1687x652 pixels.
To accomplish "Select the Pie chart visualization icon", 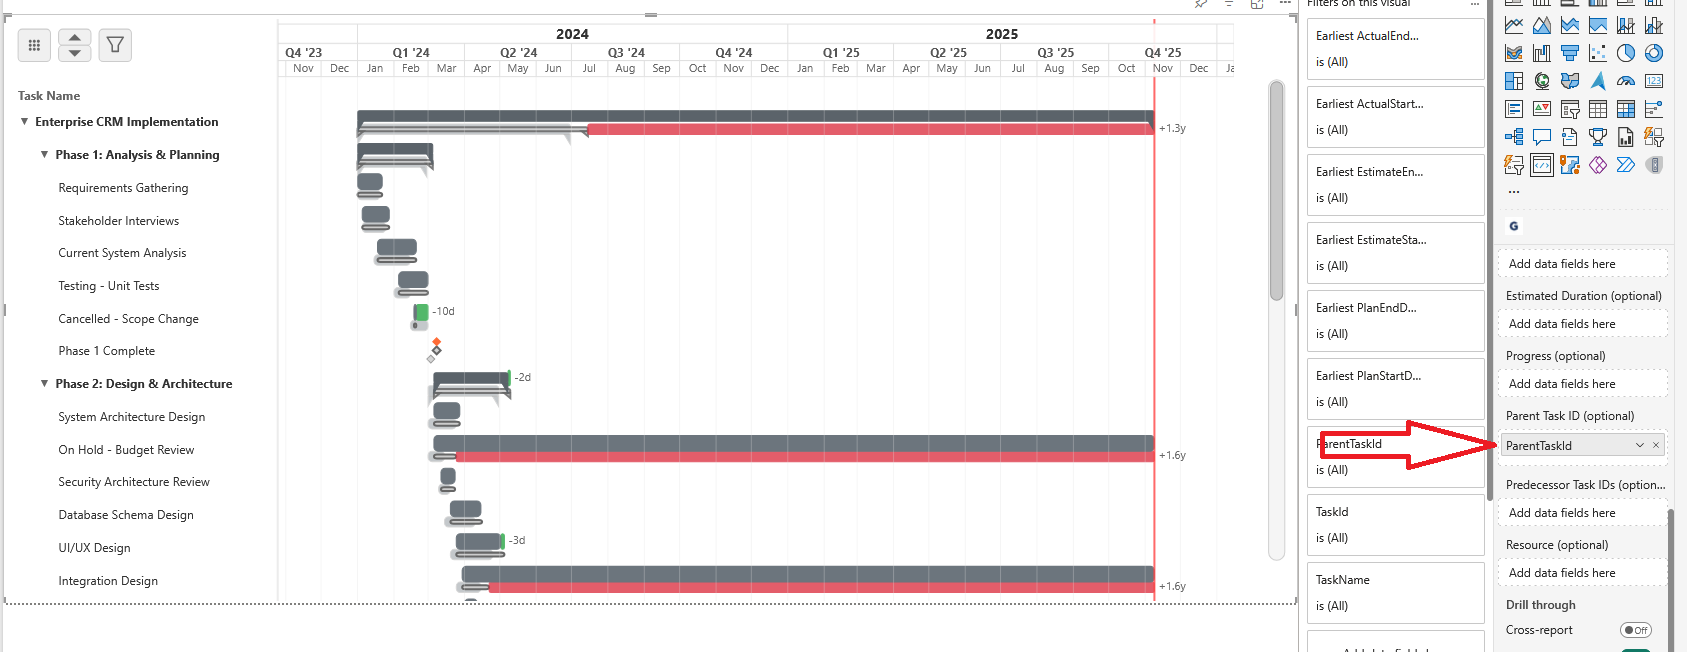I will click(x=1626, y=53).
